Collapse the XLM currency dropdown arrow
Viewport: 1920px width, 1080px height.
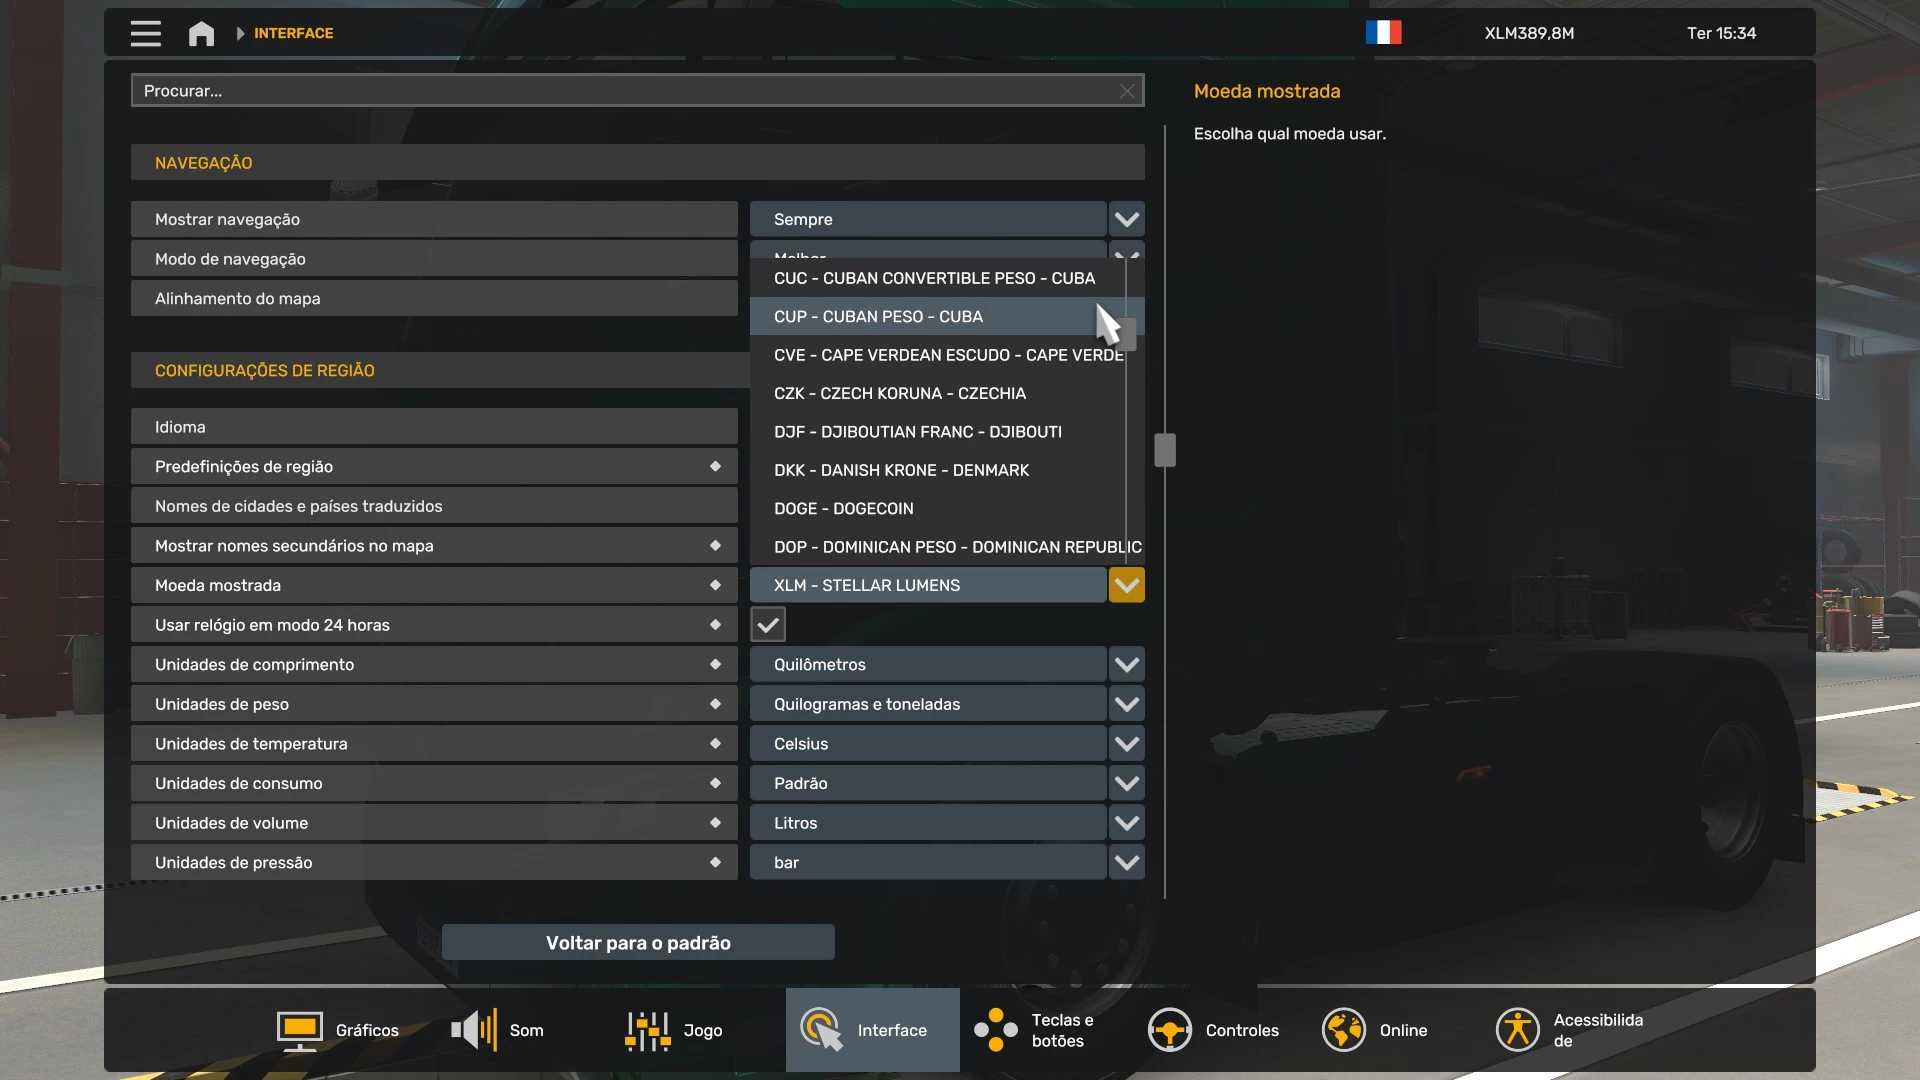(1126, 585)
